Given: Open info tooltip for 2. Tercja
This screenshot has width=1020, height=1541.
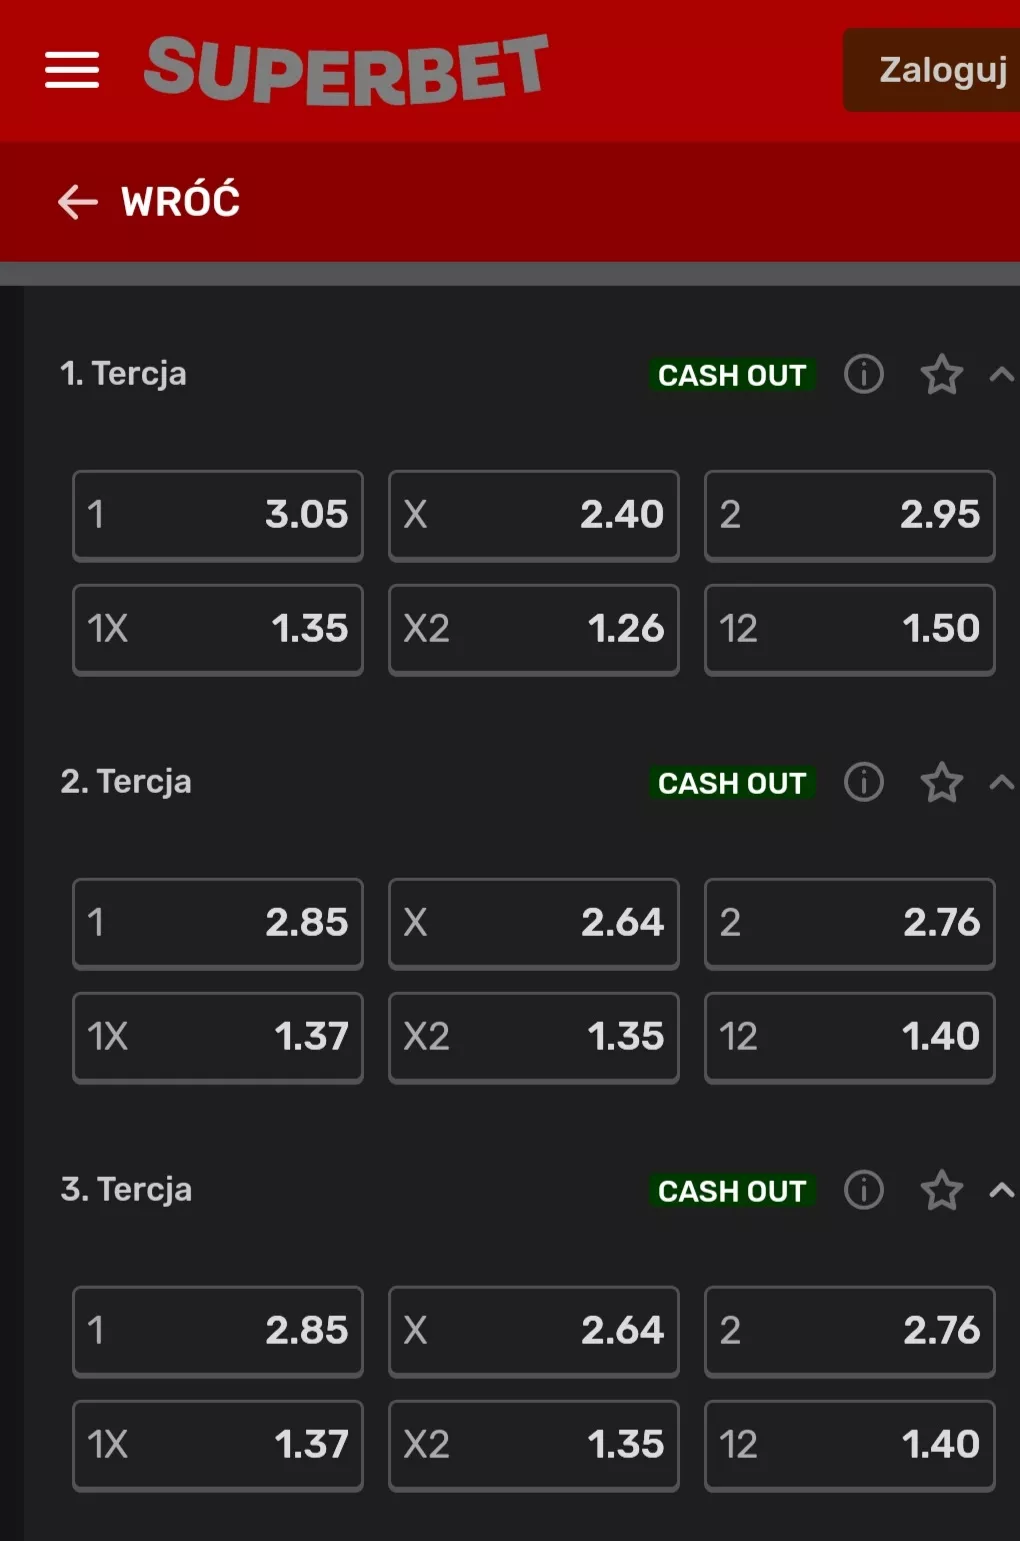Looking at the screenshot, I should click(862, 784).
